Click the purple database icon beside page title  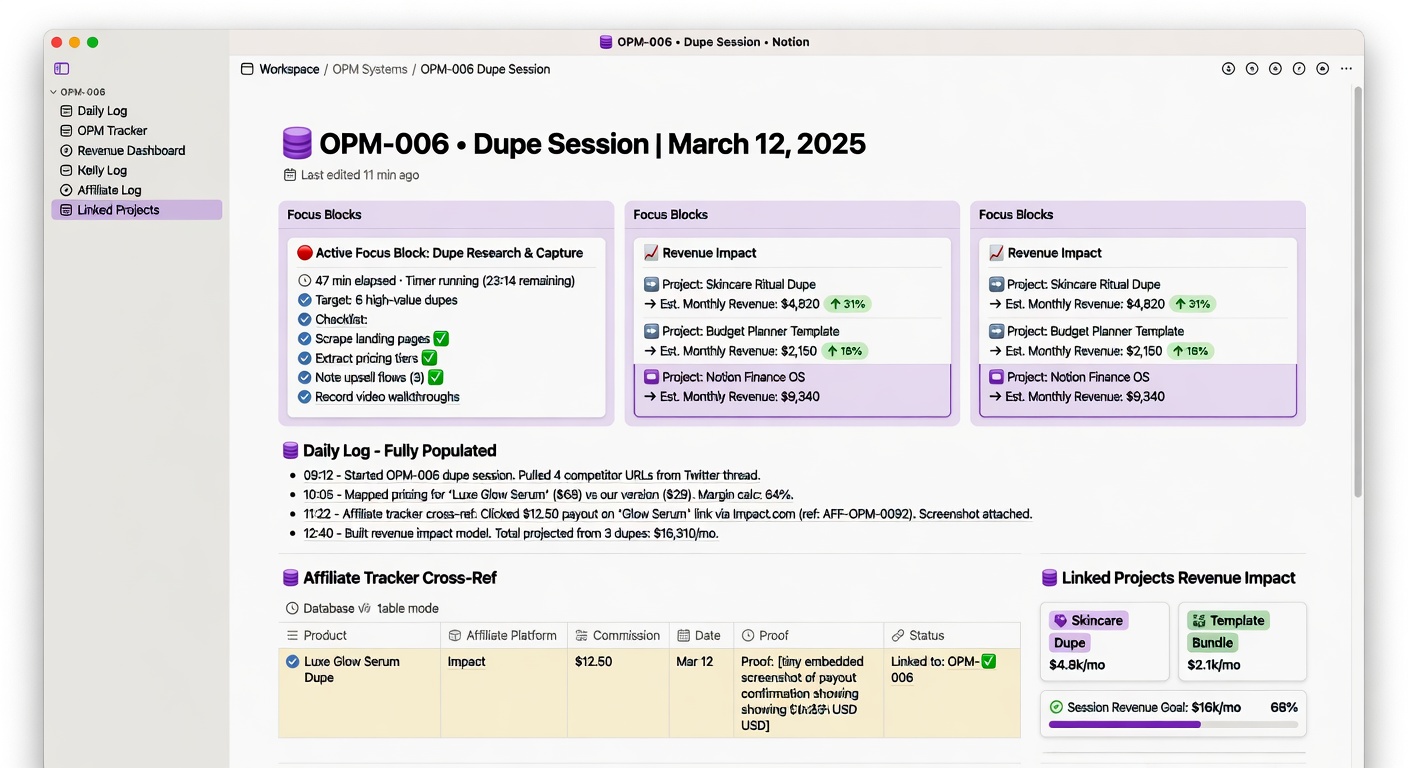(297, 144)
